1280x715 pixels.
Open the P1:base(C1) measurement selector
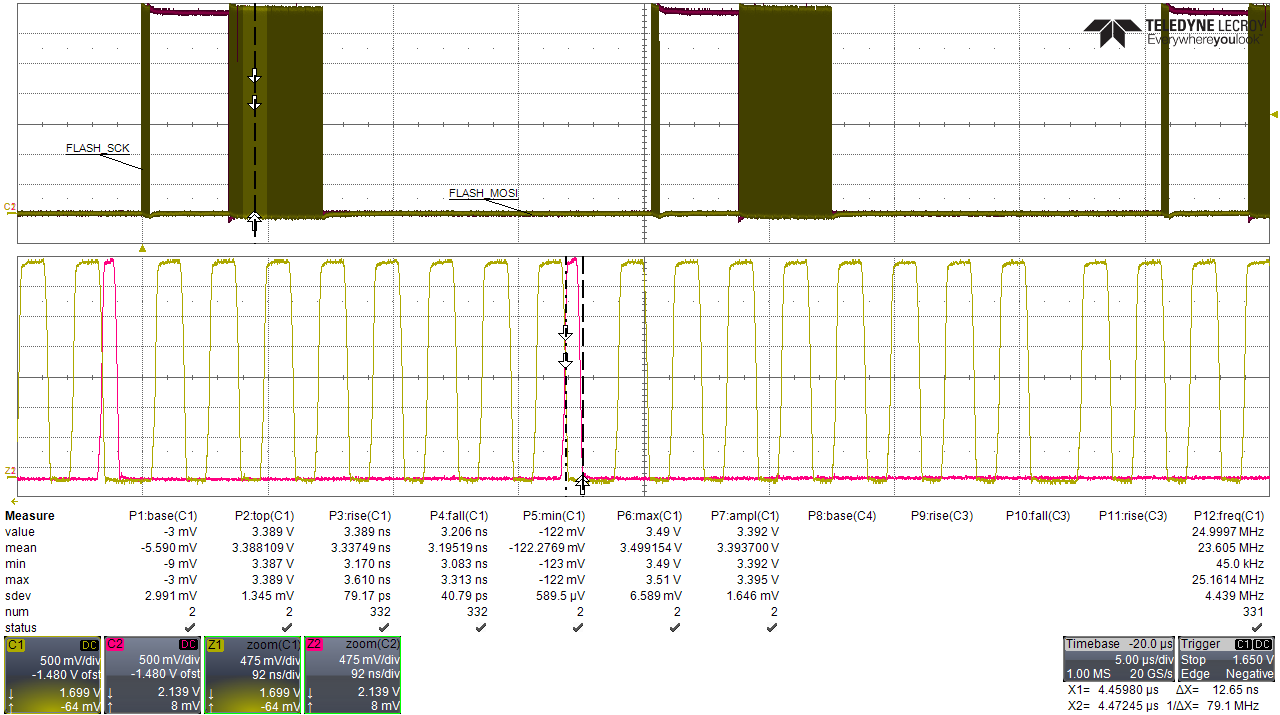point(166,515)
